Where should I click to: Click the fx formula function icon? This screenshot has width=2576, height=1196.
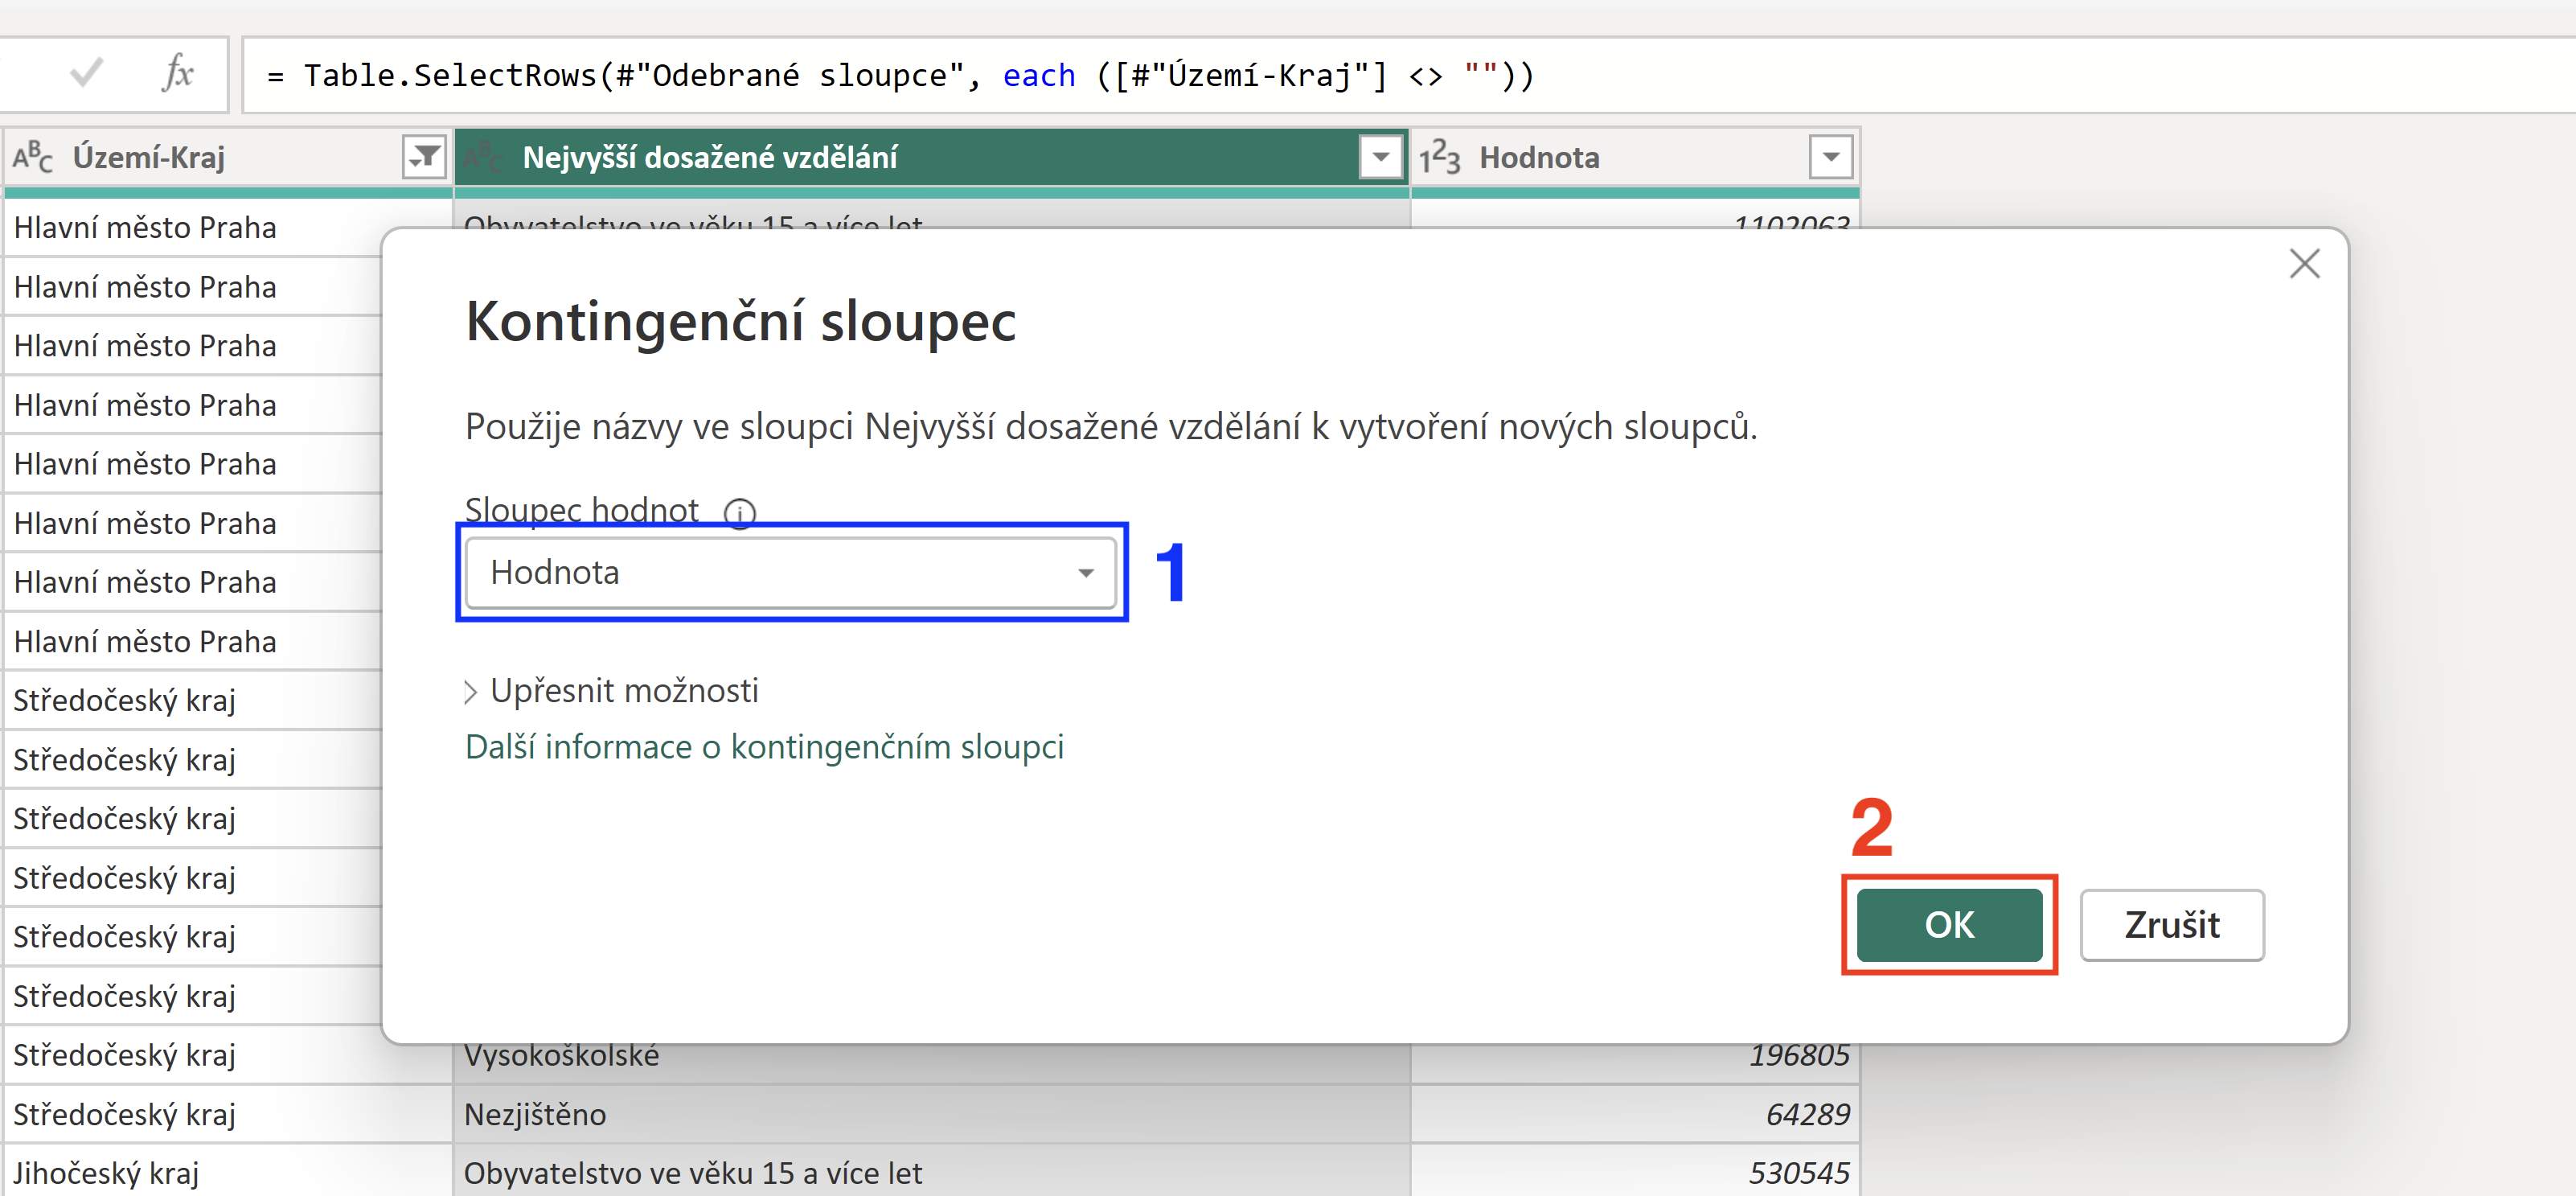(177, 73)
